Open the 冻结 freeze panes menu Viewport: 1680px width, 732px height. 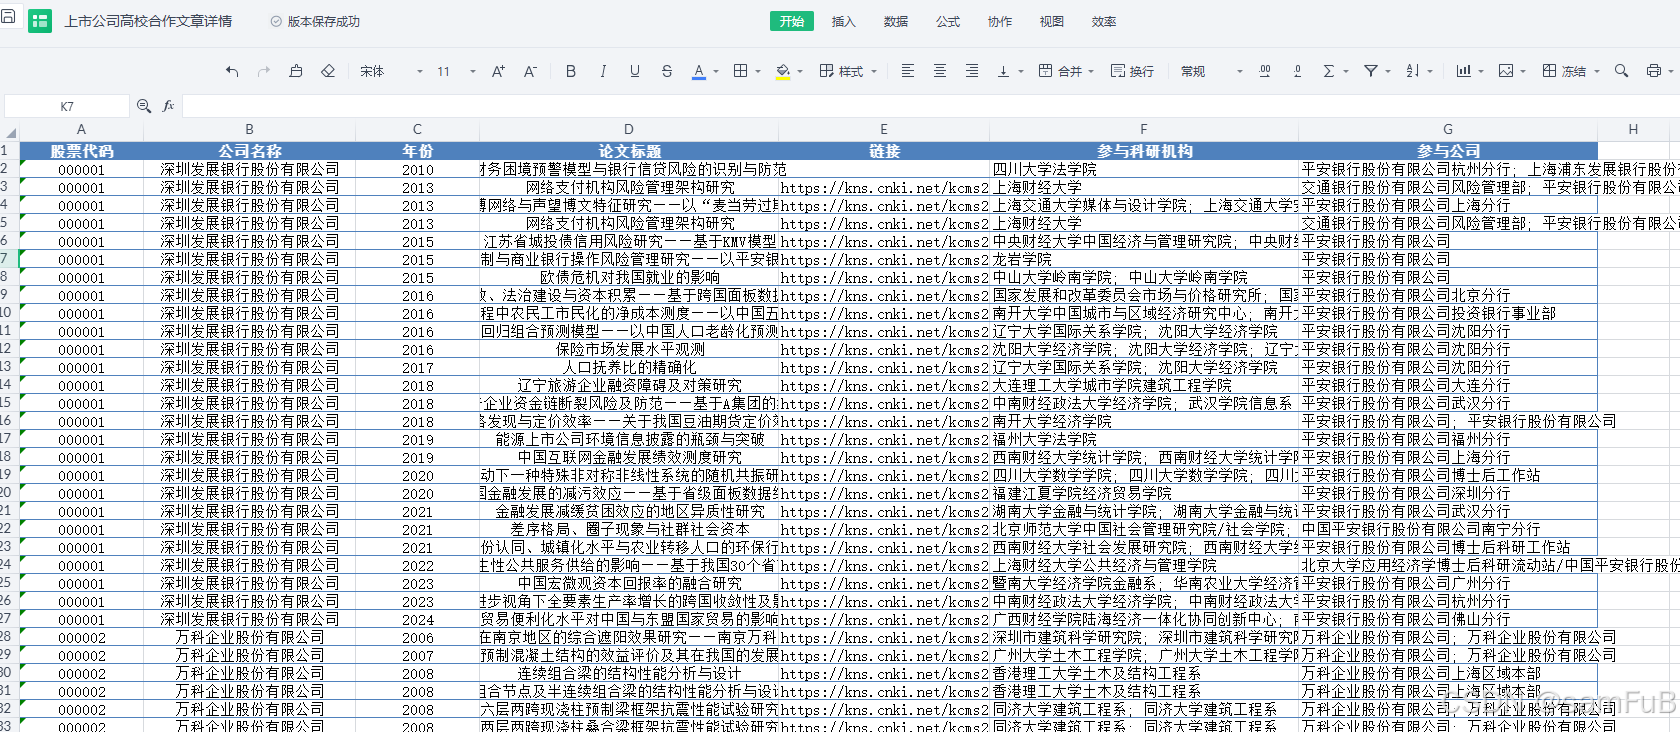[x=1571, y=71]
